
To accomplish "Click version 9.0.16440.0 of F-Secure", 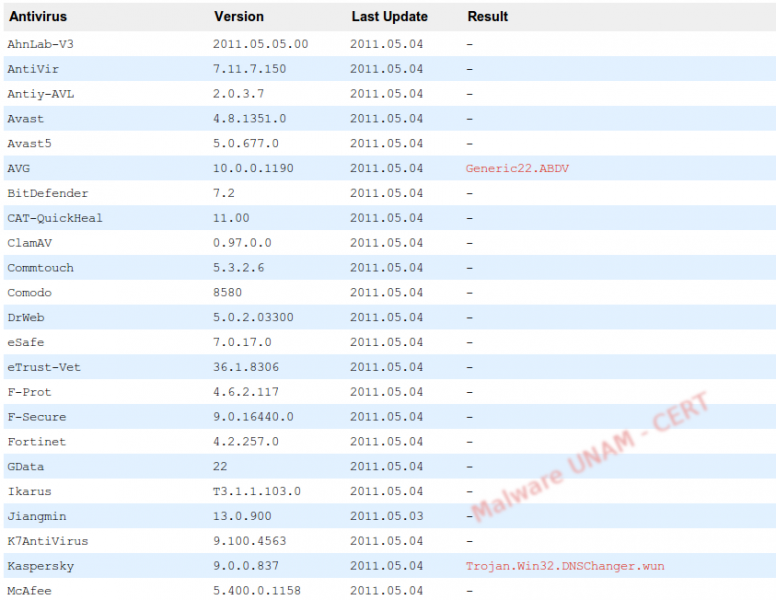I will point(253,417).
